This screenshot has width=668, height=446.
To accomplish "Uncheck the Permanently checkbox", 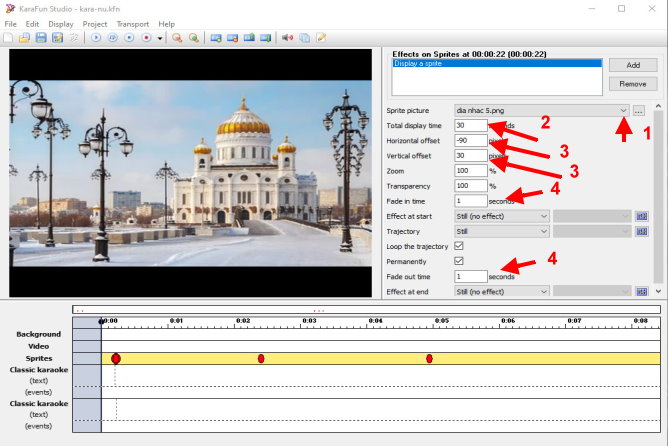I will pyautogui.click(x=459, y=261).
